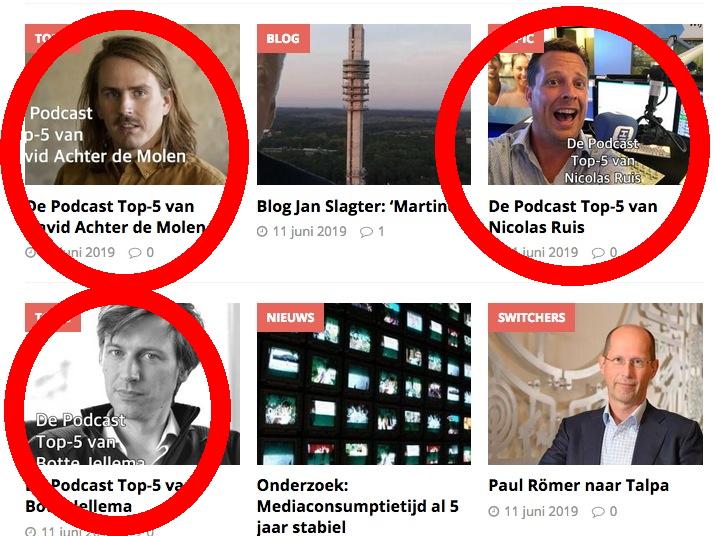Click clock icon beside Jan Slagter date
Screen dimensions: 715x536
point(262,232)
